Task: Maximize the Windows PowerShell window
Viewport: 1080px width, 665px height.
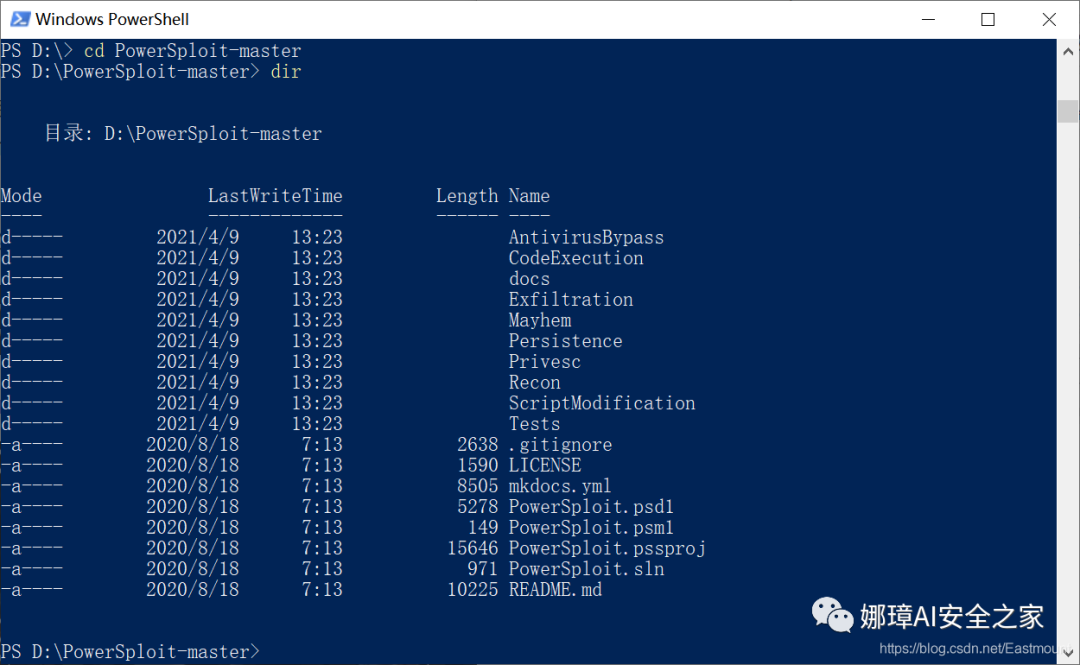Action: click(988, 19)
